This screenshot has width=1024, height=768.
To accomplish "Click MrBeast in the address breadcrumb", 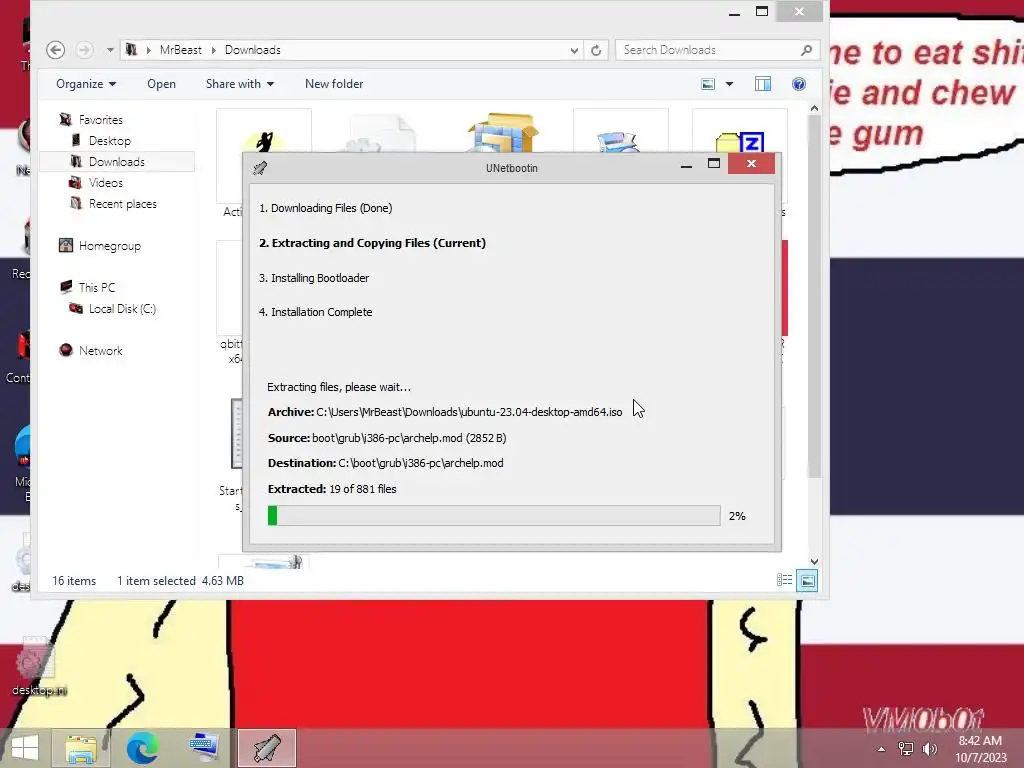I will (180, 50).
